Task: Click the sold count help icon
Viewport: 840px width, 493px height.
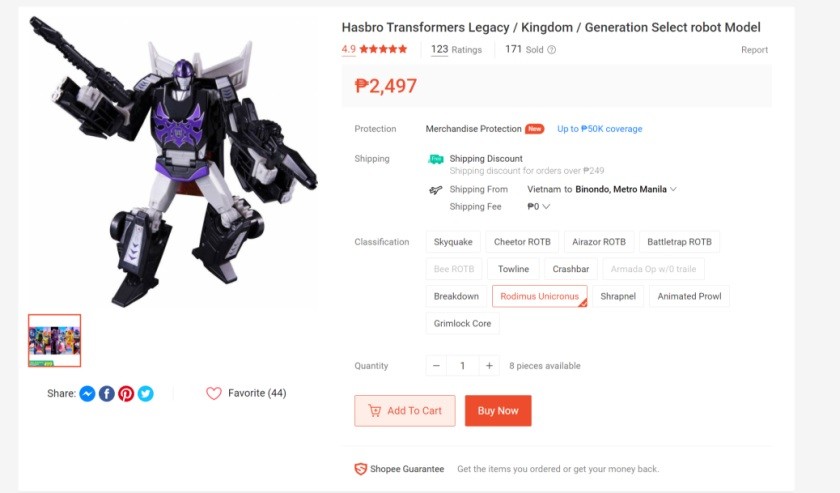Action: [x=552, y=50]
